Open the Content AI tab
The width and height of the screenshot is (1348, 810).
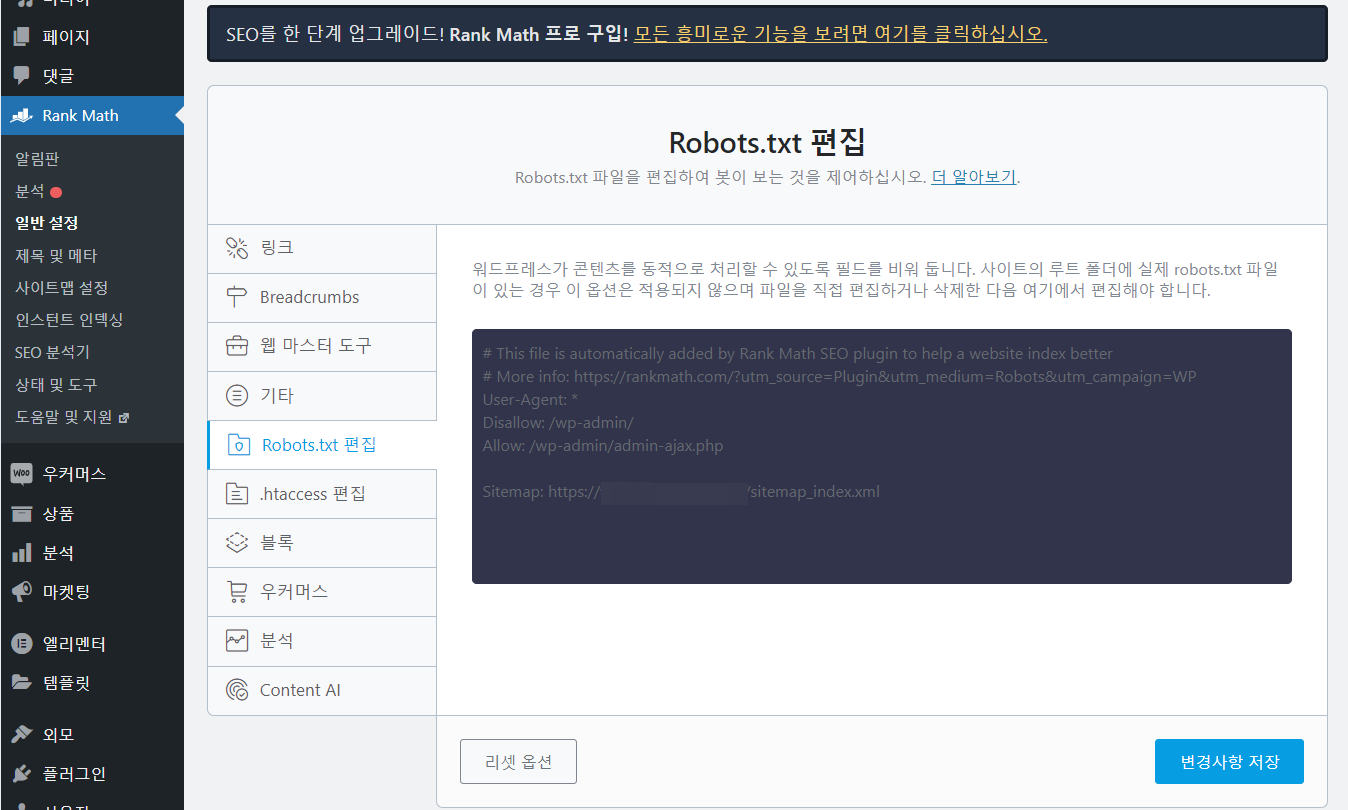pyautogui.click(x=322, y=690)
